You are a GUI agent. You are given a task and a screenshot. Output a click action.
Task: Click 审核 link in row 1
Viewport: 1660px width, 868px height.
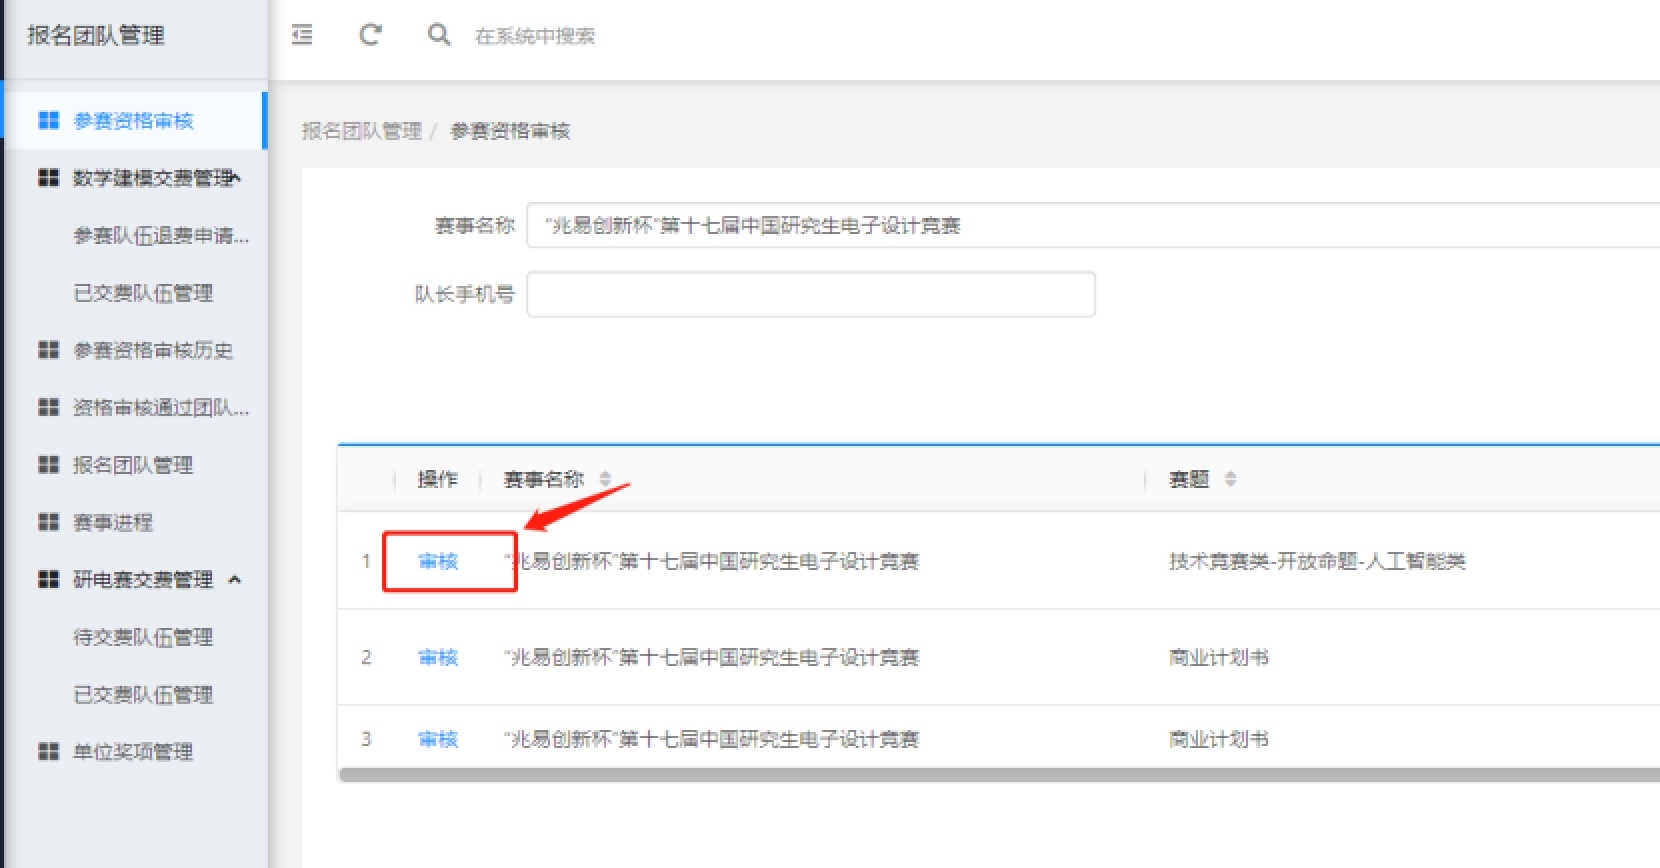(x=438, y=562)
